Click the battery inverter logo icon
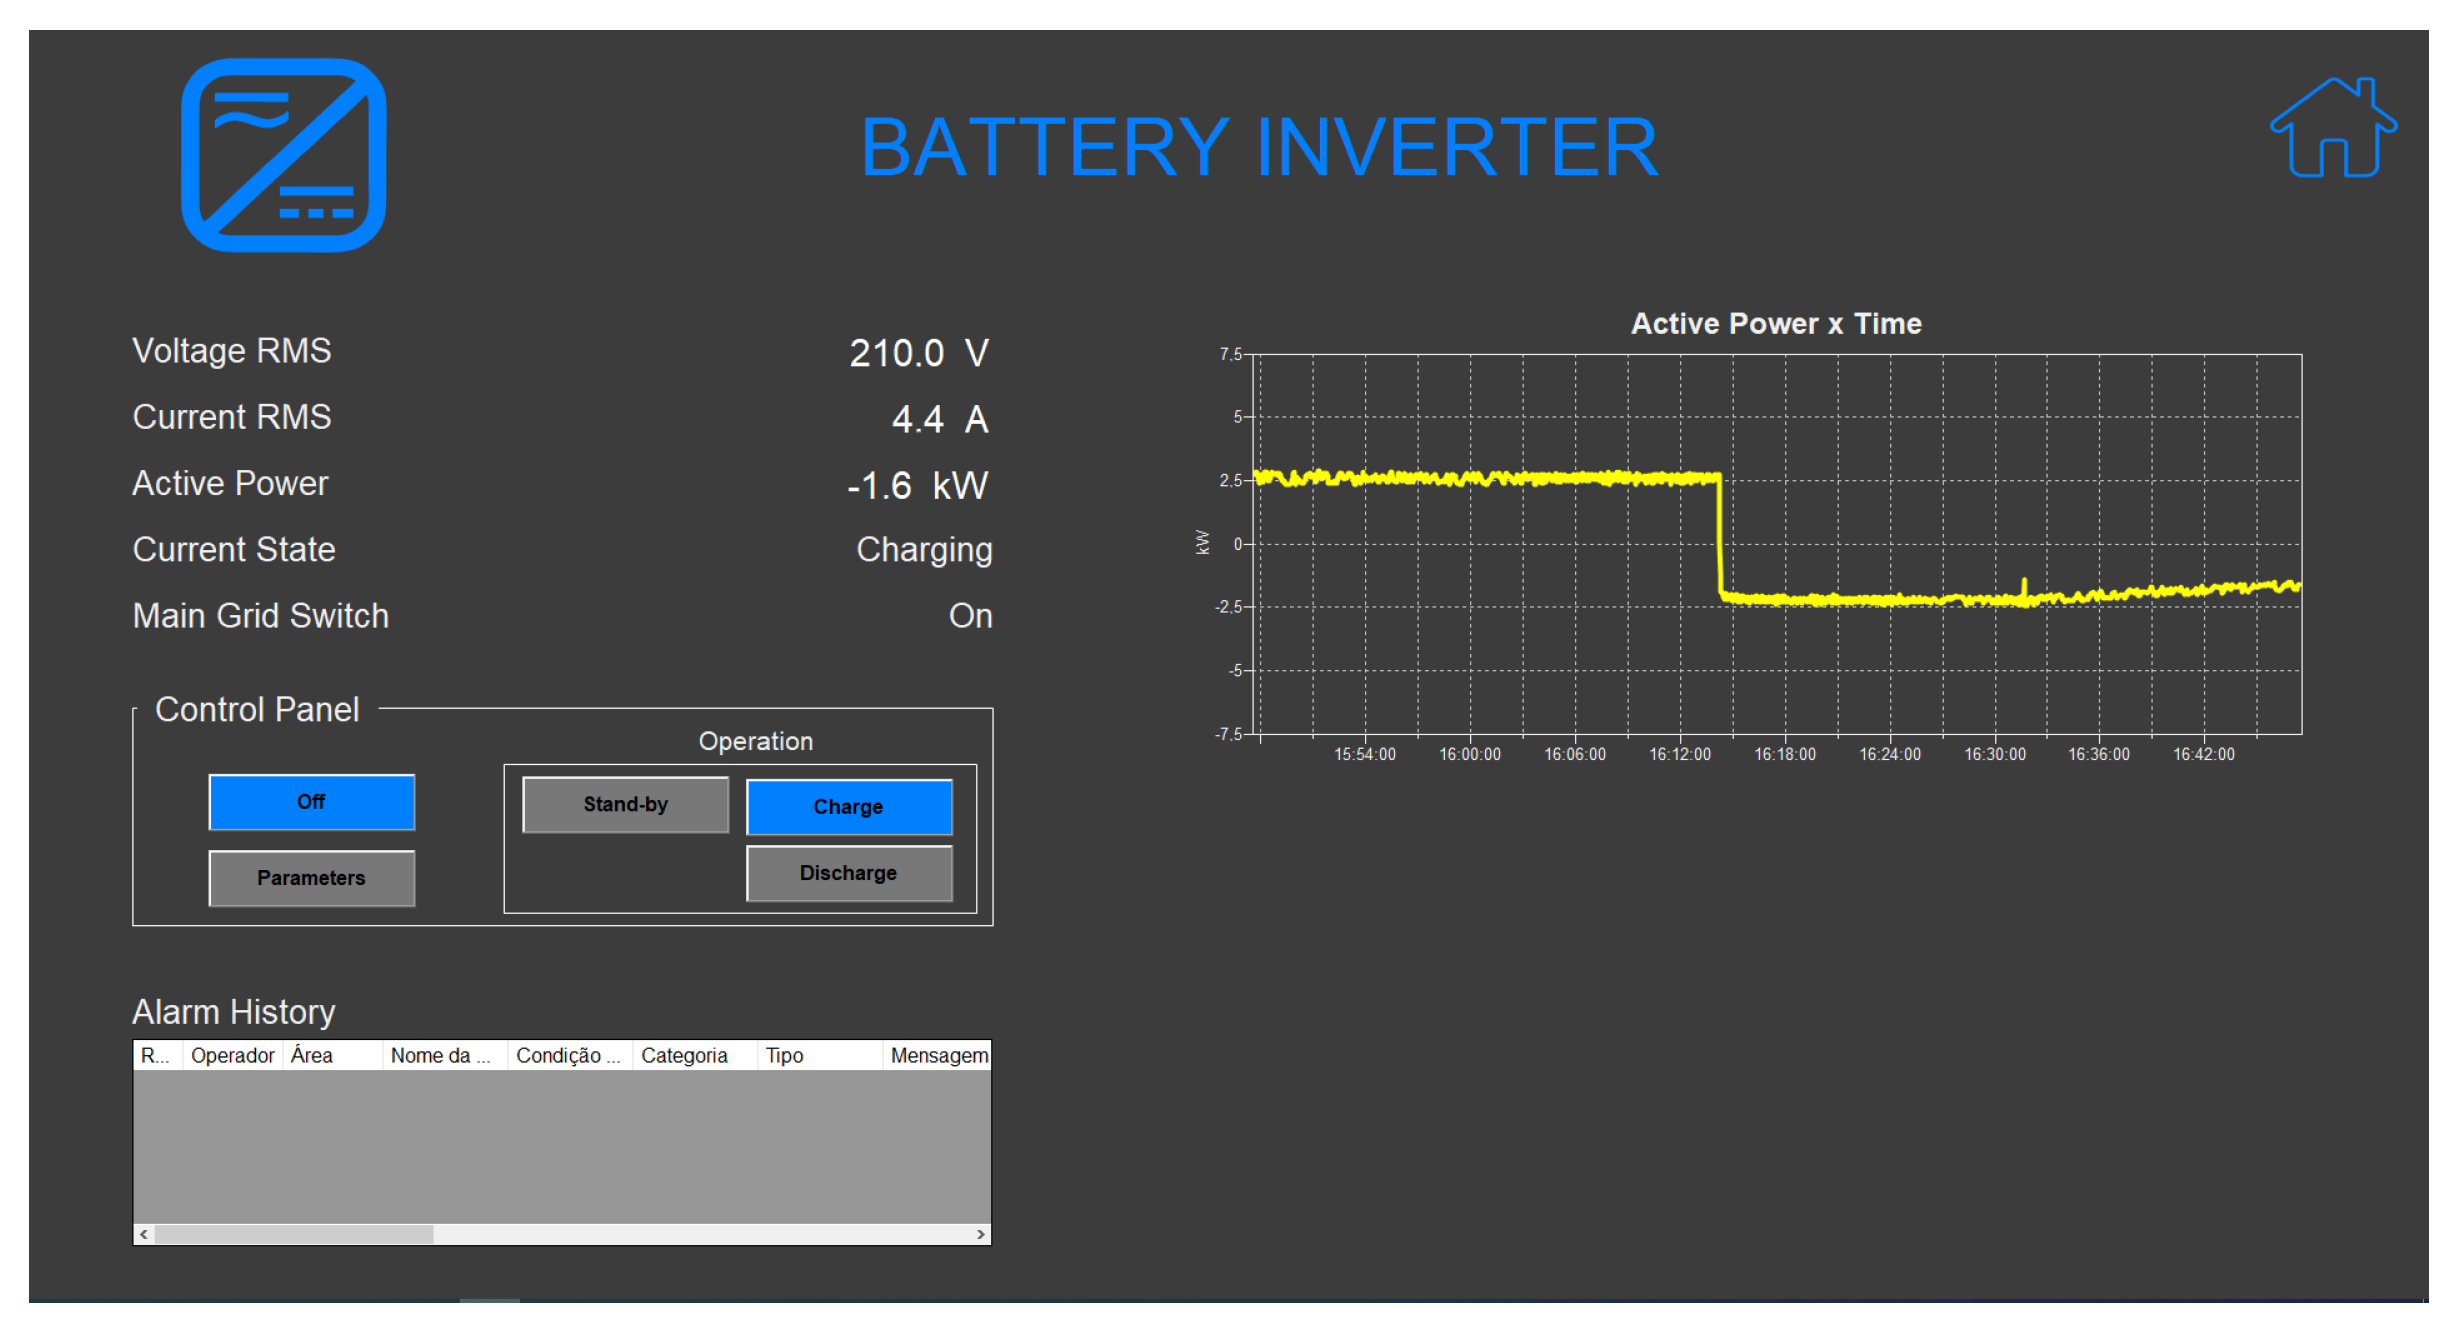 (284, 155)
